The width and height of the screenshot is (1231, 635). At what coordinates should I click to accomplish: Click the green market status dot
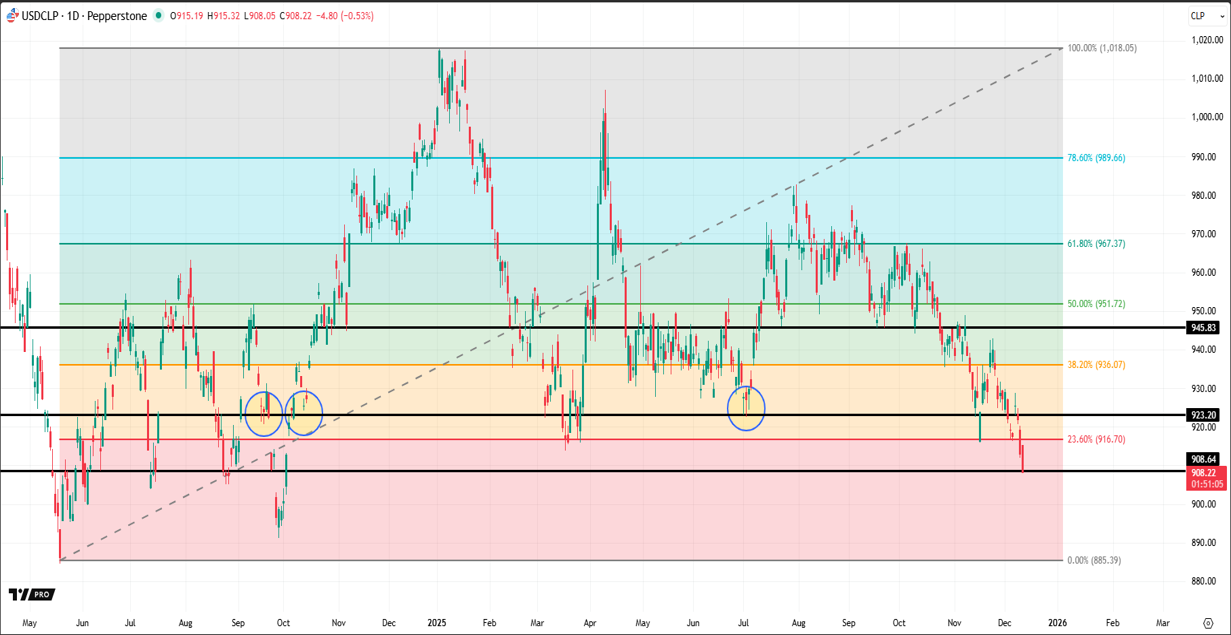(x=159, y=15)
